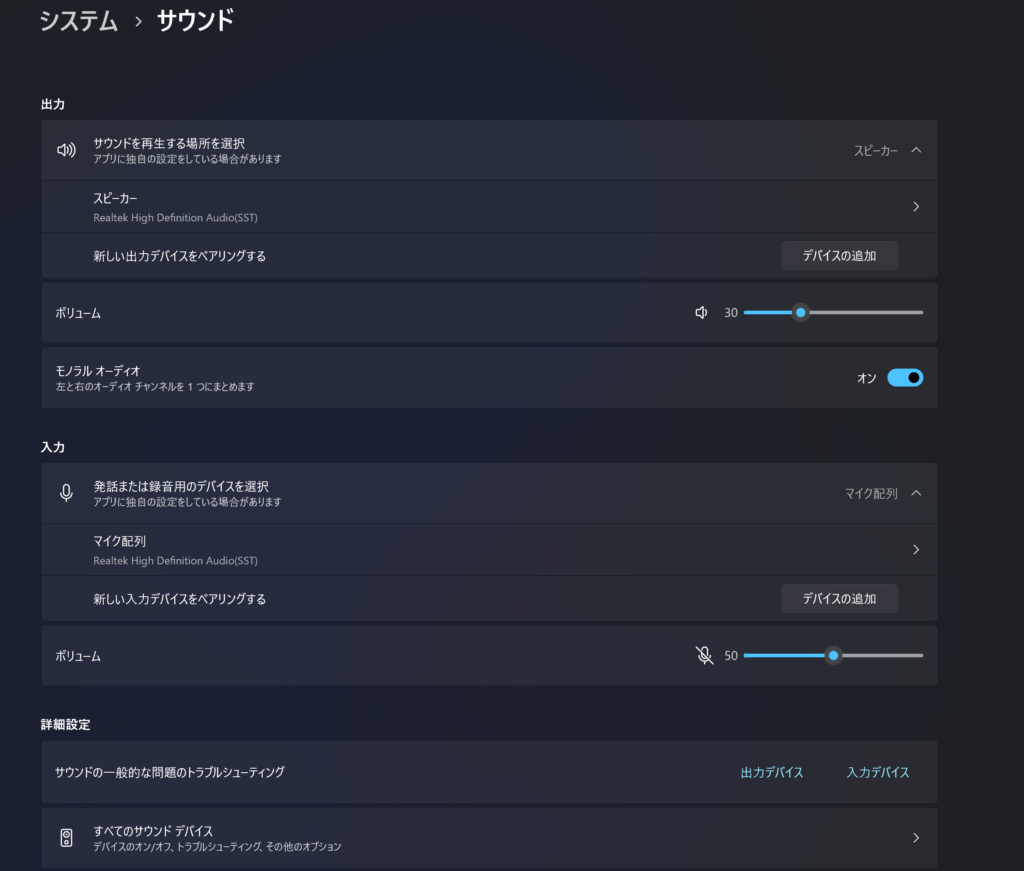Mute output via the speaker volume icon
Viewport: 1024px width, 871px height.
[701, 312]
